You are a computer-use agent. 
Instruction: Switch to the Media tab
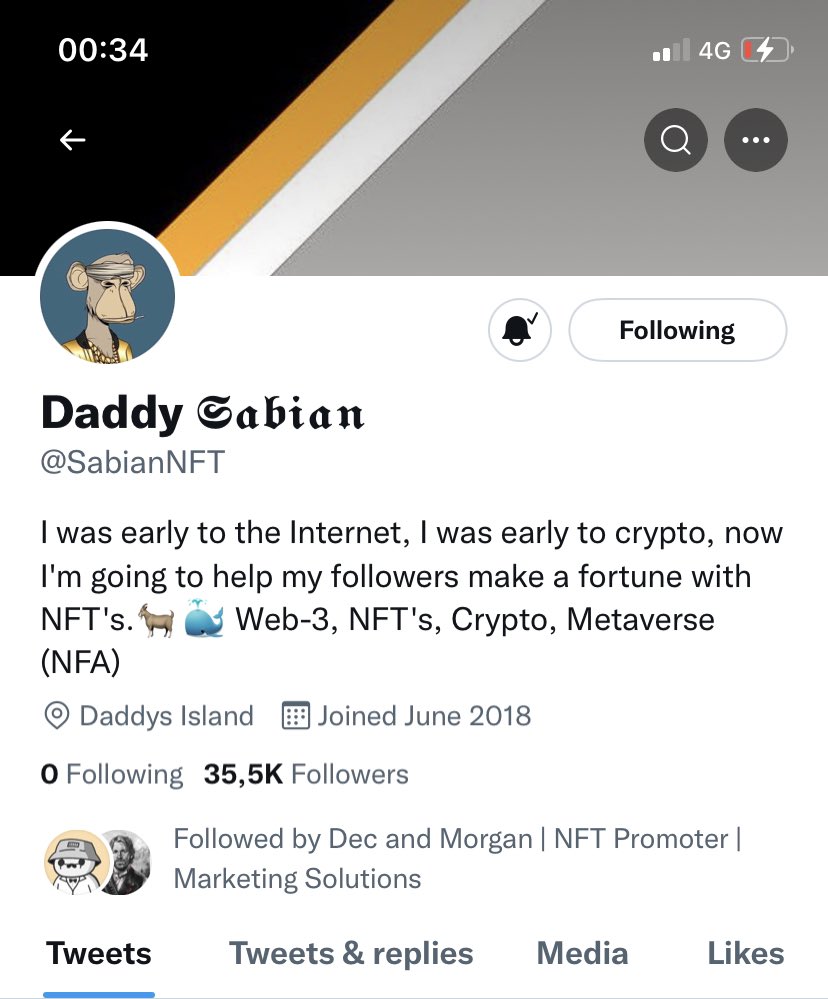(582, 954)
